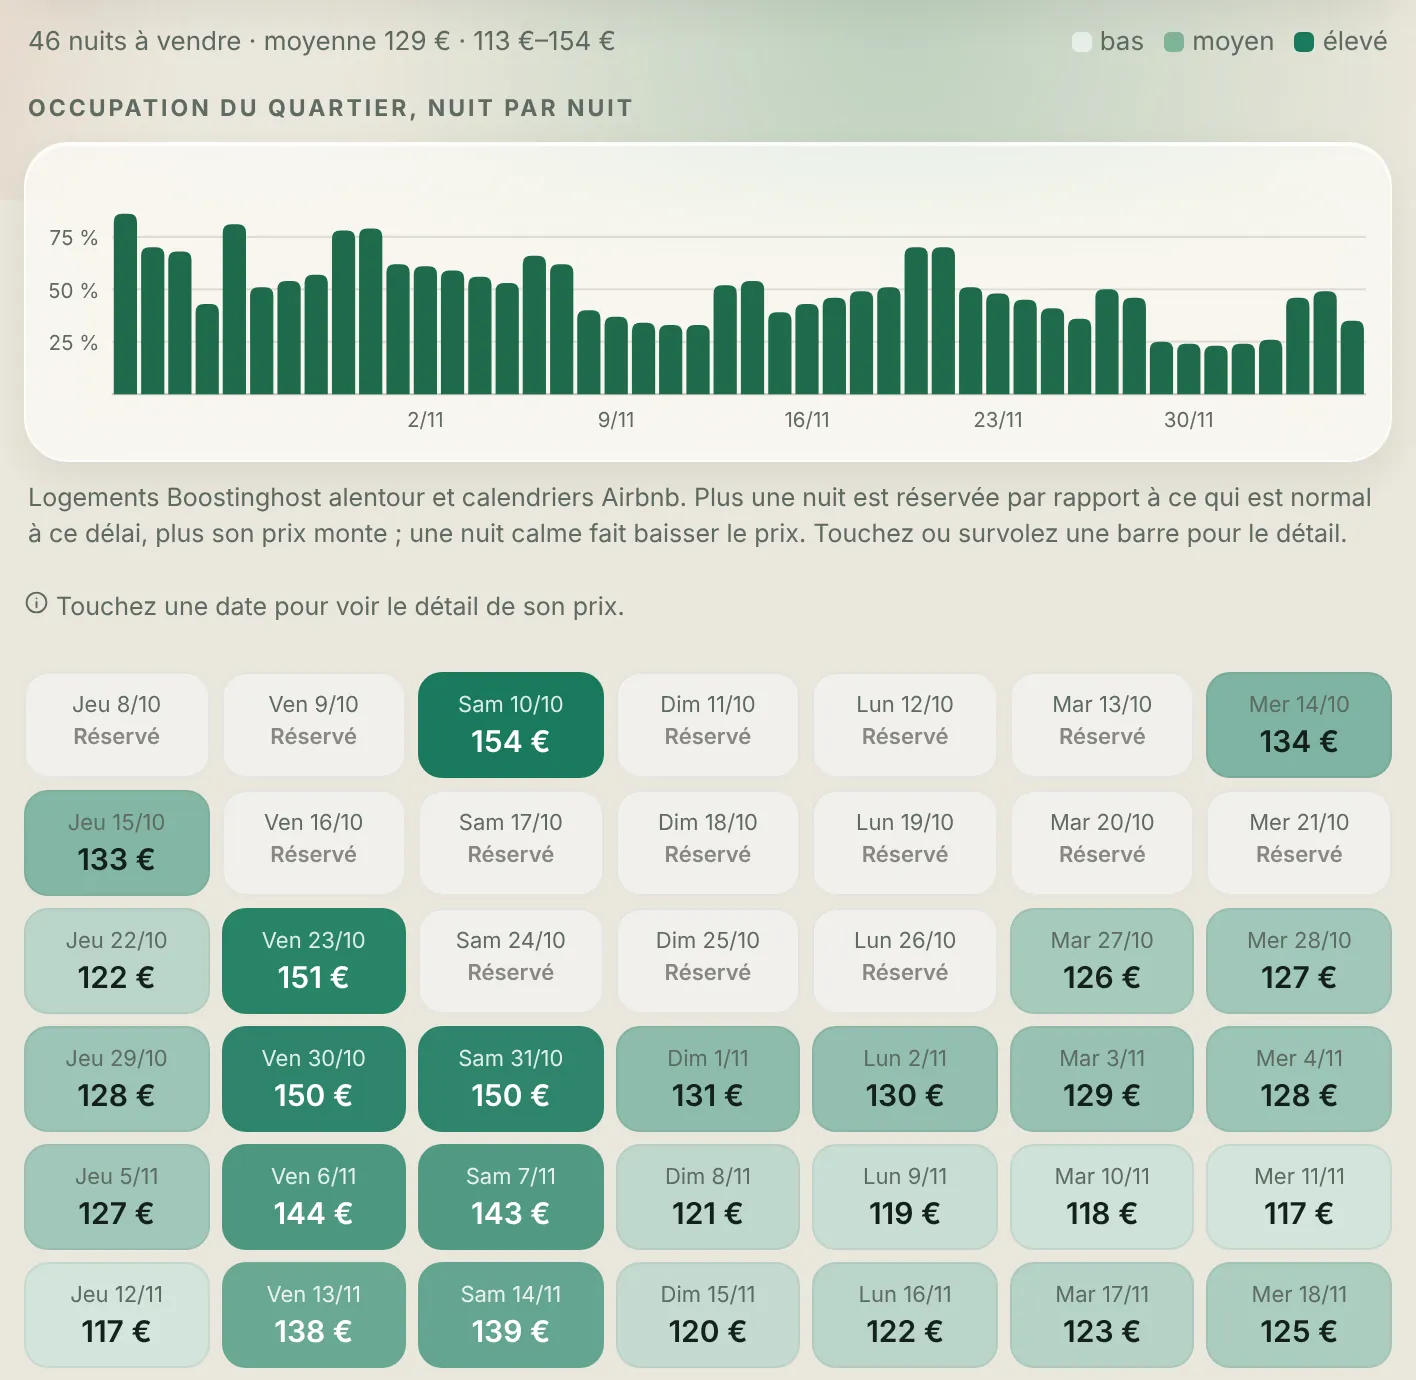The image size is (1416, 1380).
Task: Tap Dim 15/11 at 120 €
Action: (x=708, y=1315)
